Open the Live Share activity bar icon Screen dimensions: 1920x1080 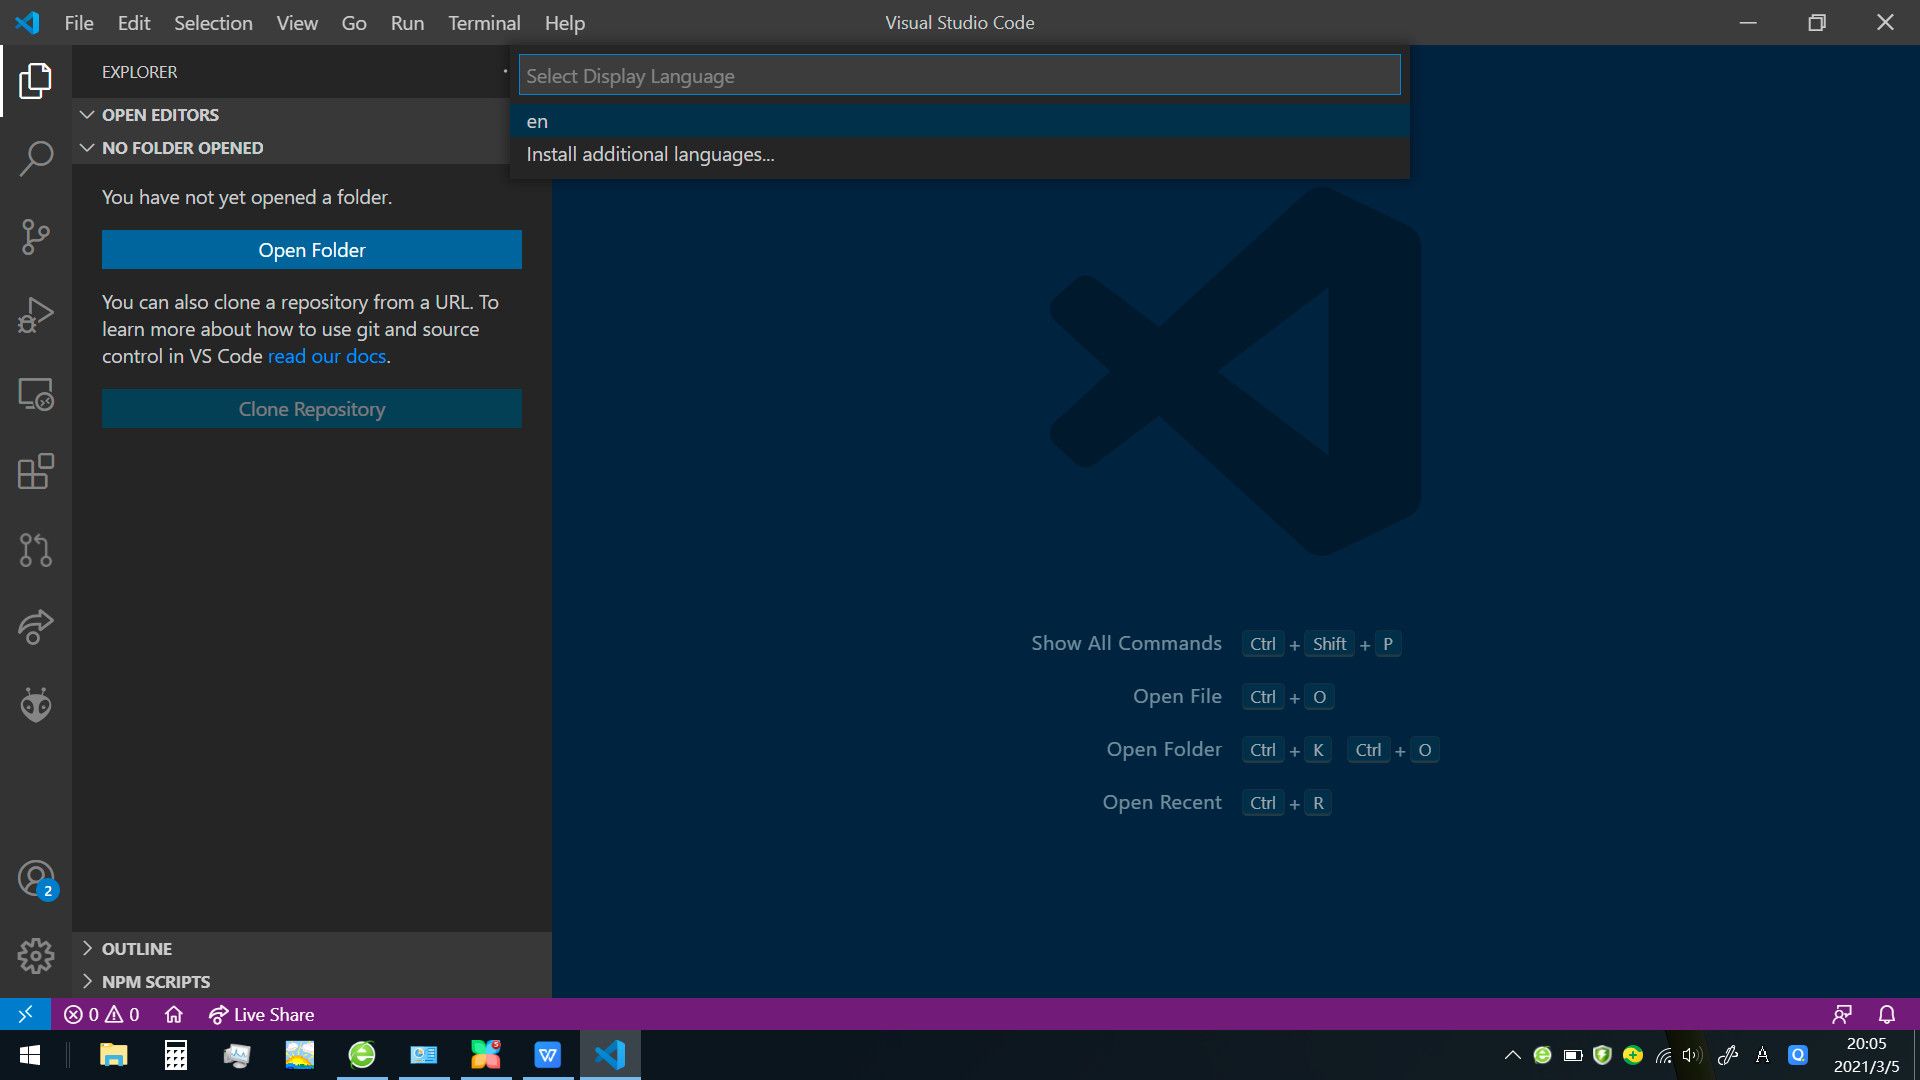[36, 627]
